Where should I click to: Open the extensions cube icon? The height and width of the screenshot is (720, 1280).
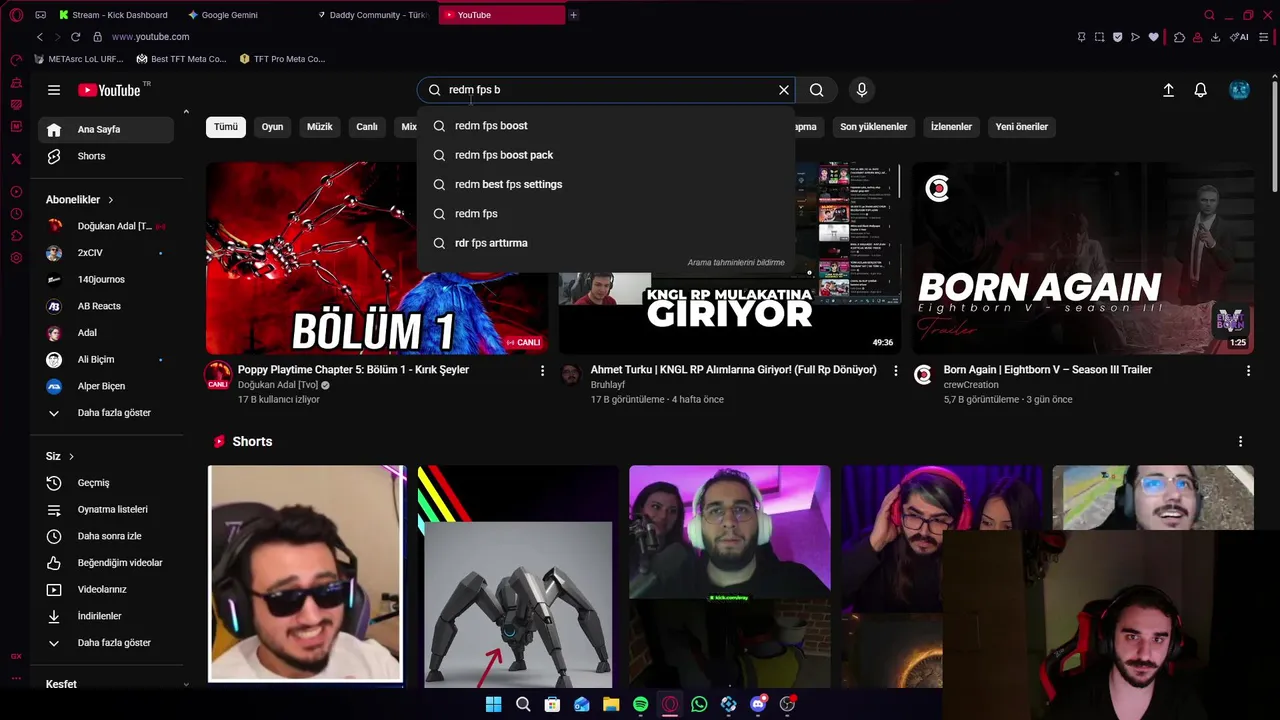click(1179, 37)
